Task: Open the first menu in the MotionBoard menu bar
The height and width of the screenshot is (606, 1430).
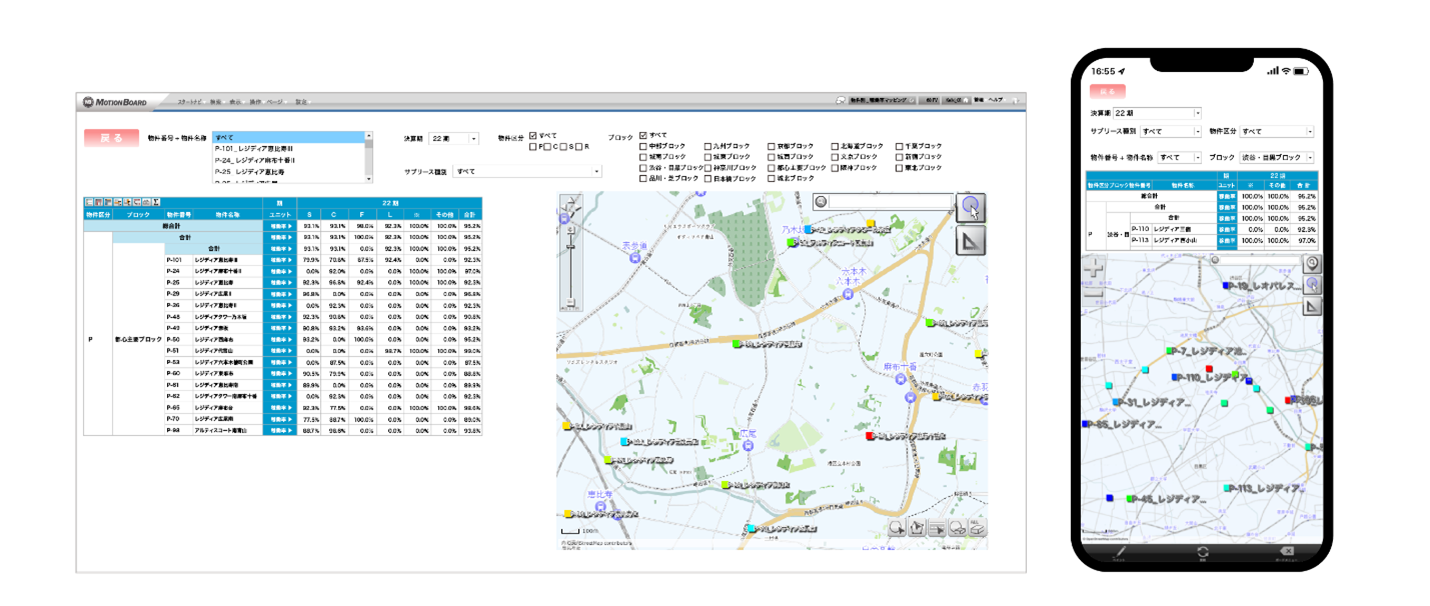Action: coord(189,101)
